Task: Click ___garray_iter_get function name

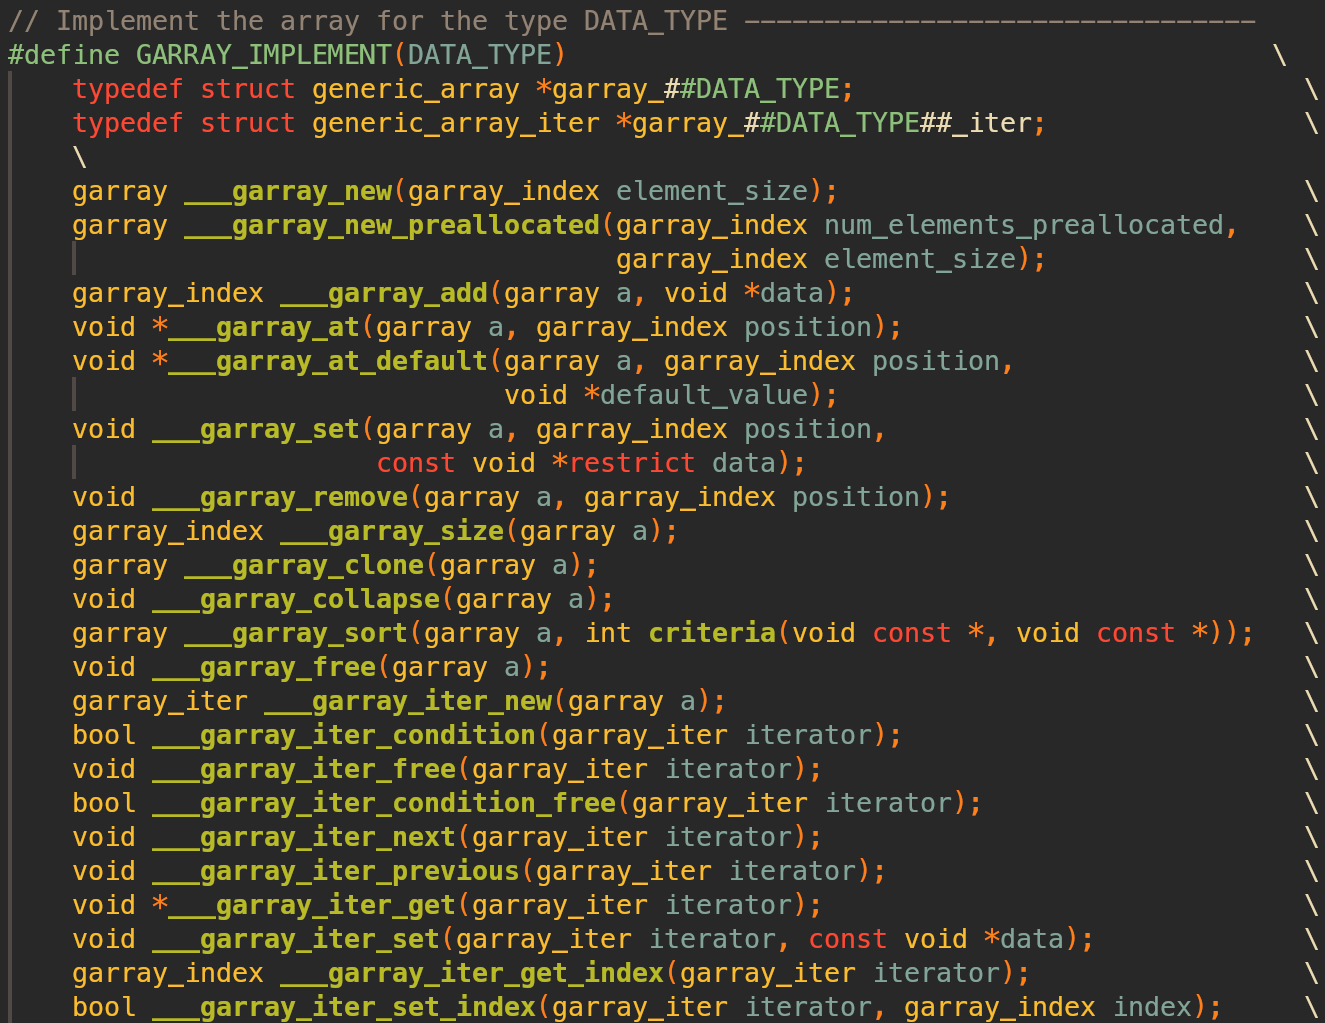Action: point(312,905)
